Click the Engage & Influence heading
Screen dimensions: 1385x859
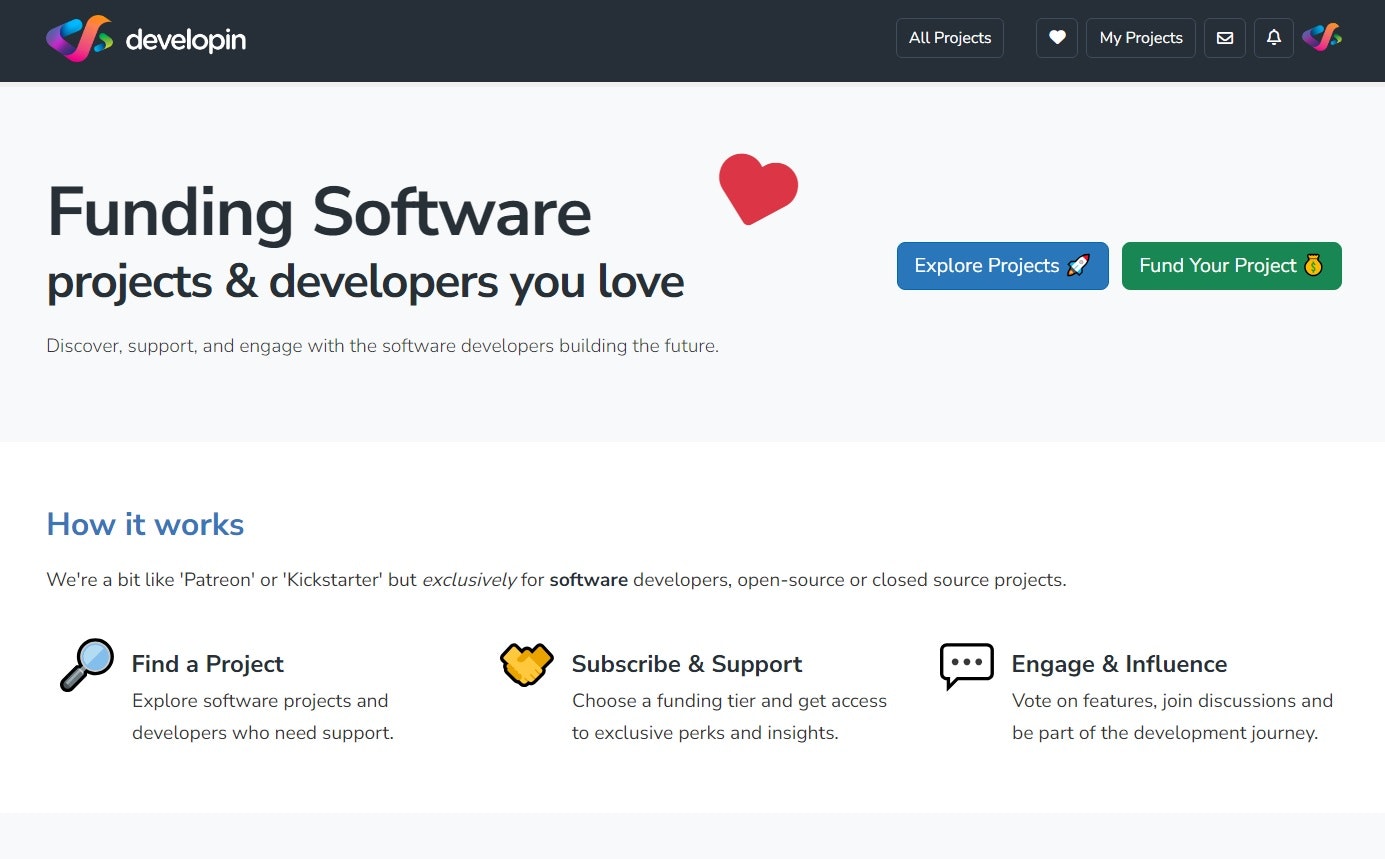(x=1119, y=664)
